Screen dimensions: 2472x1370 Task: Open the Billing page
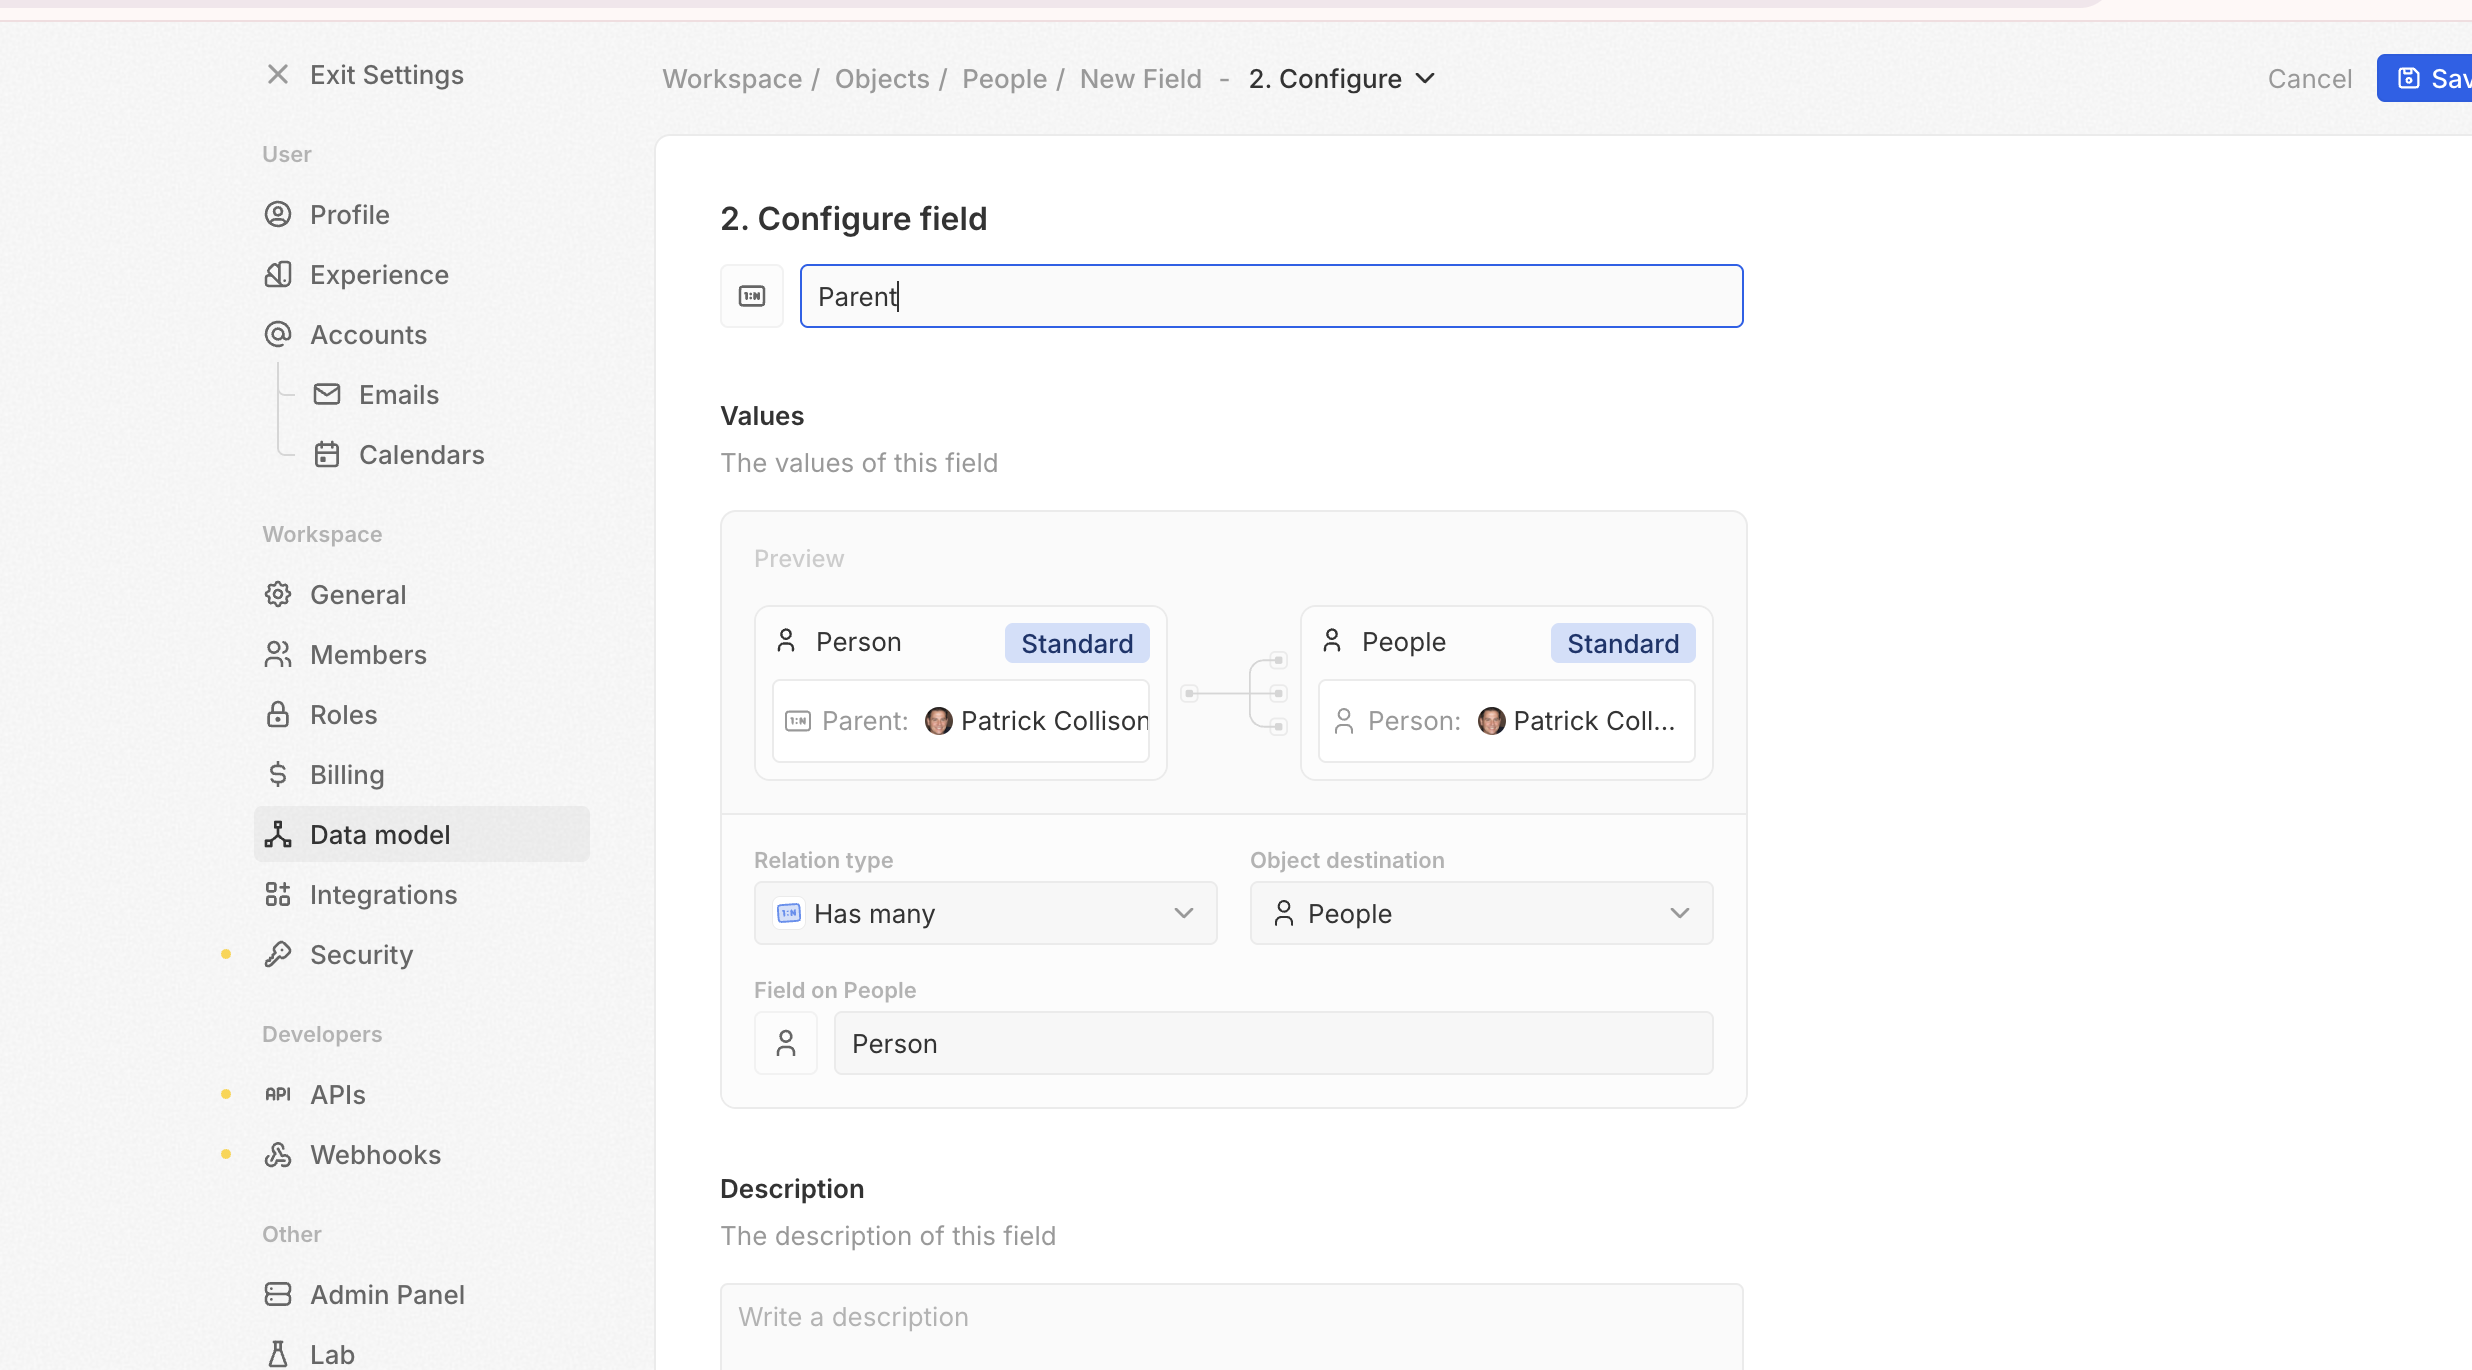422,775
